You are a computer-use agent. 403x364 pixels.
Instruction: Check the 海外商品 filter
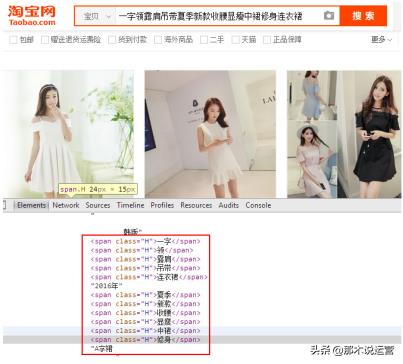click(x=158, y=40)
